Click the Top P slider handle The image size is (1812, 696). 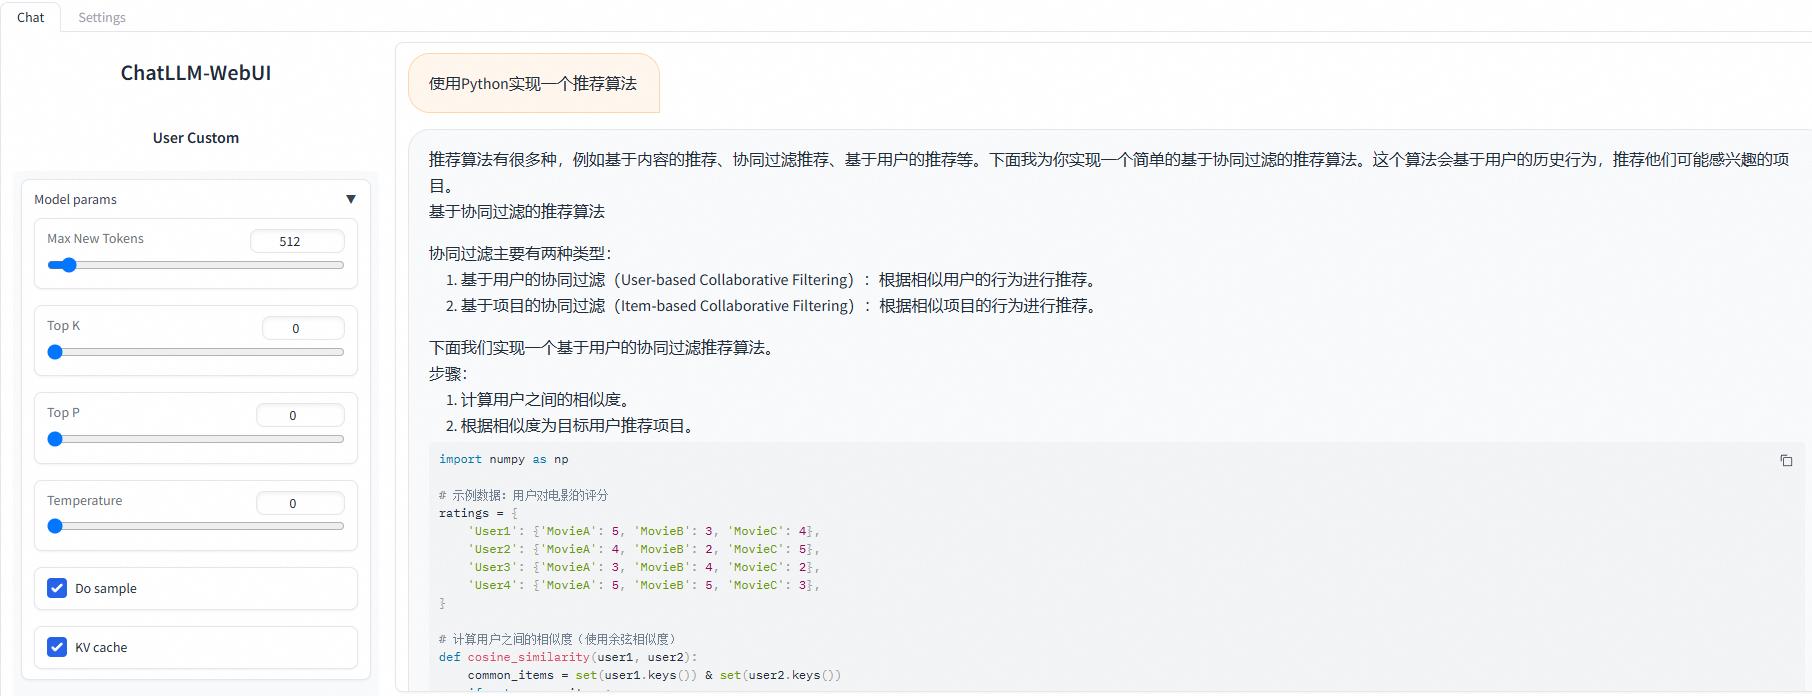[x=55, y=439]
